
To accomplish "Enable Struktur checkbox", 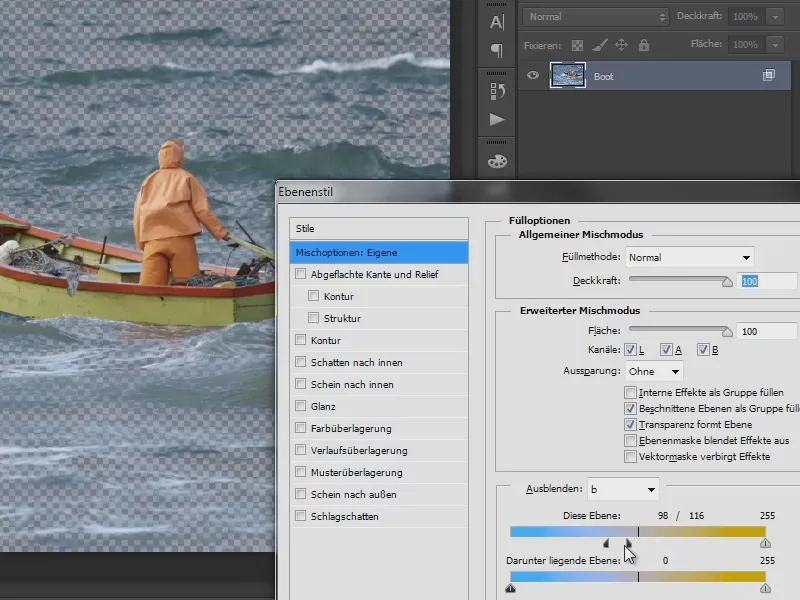I will (x=313, y=318).
